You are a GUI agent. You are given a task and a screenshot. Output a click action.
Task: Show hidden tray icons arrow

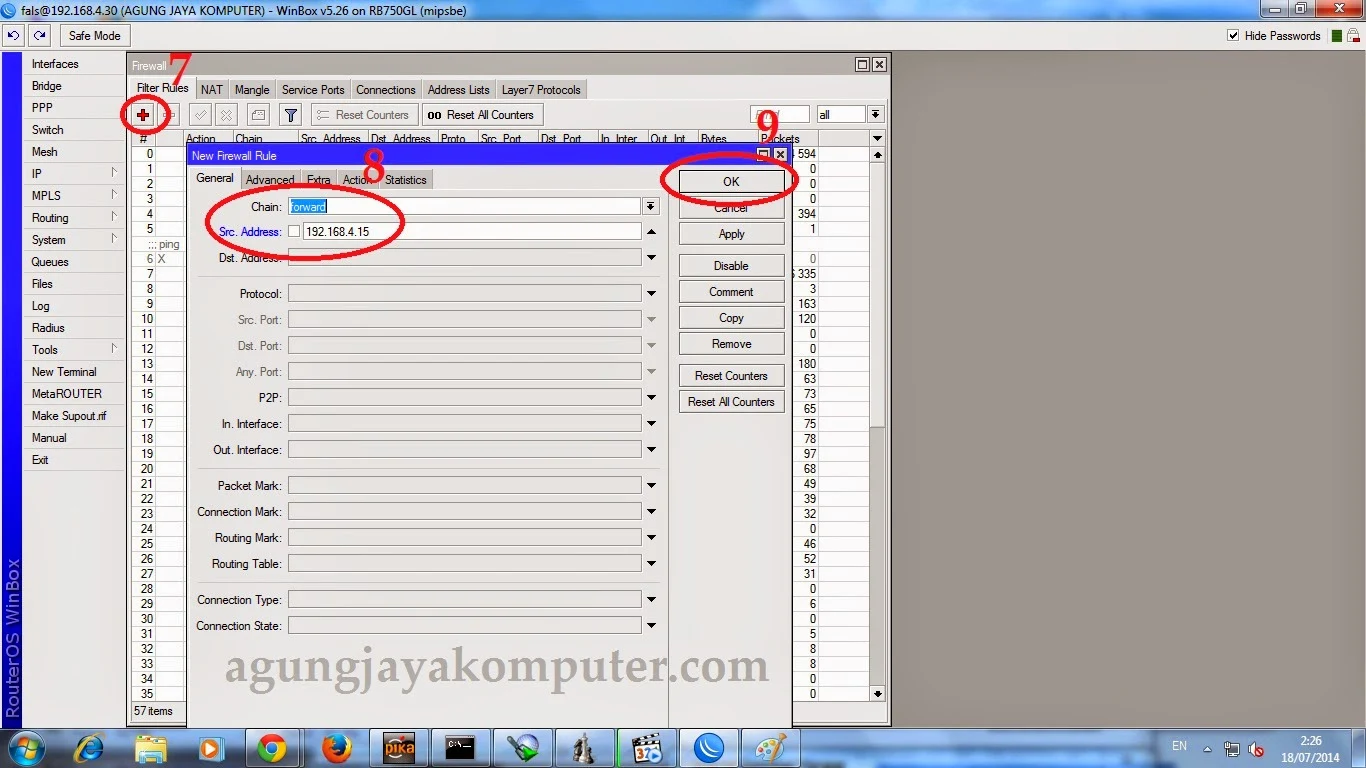pos(1208,748)
